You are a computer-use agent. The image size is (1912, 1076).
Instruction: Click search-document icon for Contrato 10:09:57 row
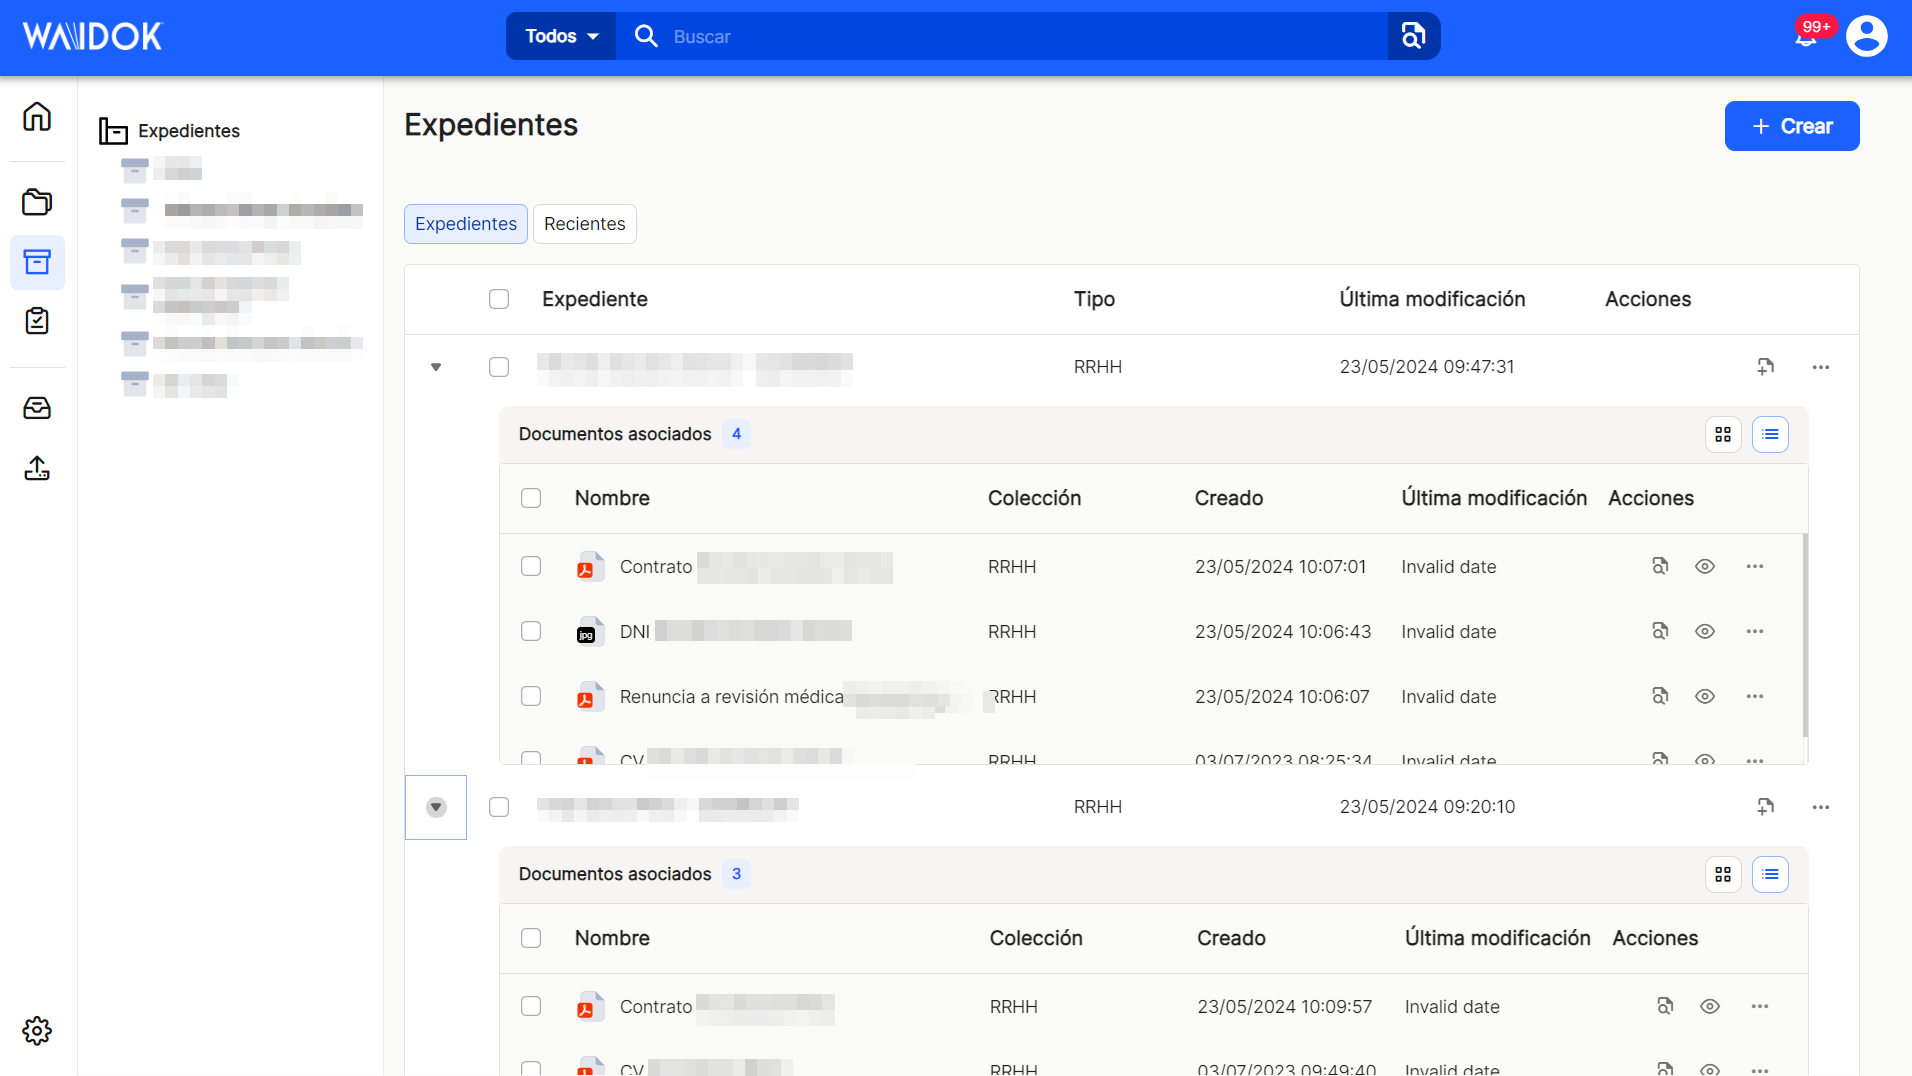1665,1006
